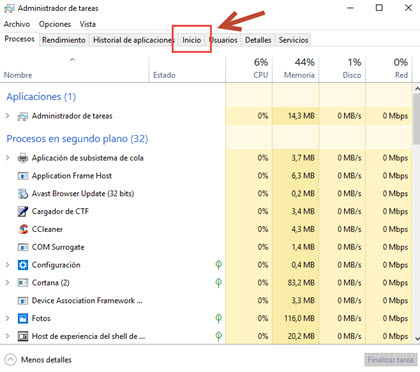This screenshot has height=372, width=420.
Task: Click the red CCleaner icon
Action: [x=23, y=229]
